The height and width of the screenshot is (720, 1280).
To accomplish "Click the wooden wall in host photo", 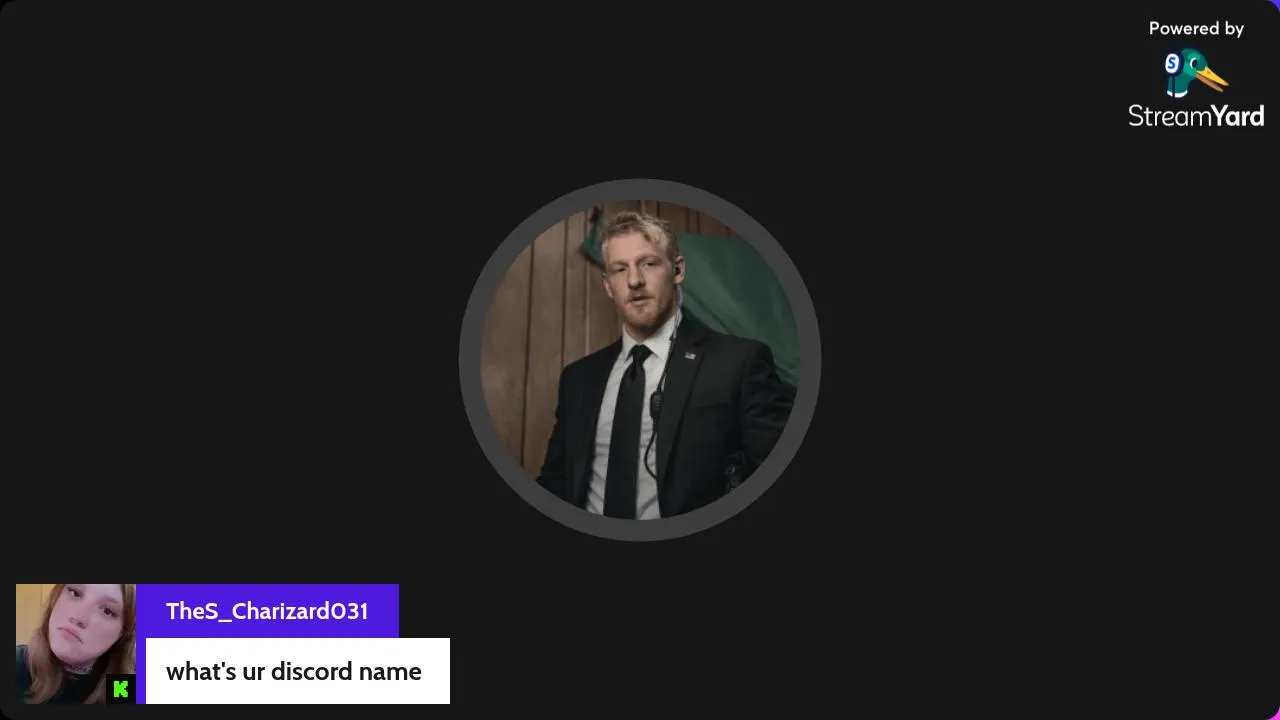I will [x=540, y=340].
